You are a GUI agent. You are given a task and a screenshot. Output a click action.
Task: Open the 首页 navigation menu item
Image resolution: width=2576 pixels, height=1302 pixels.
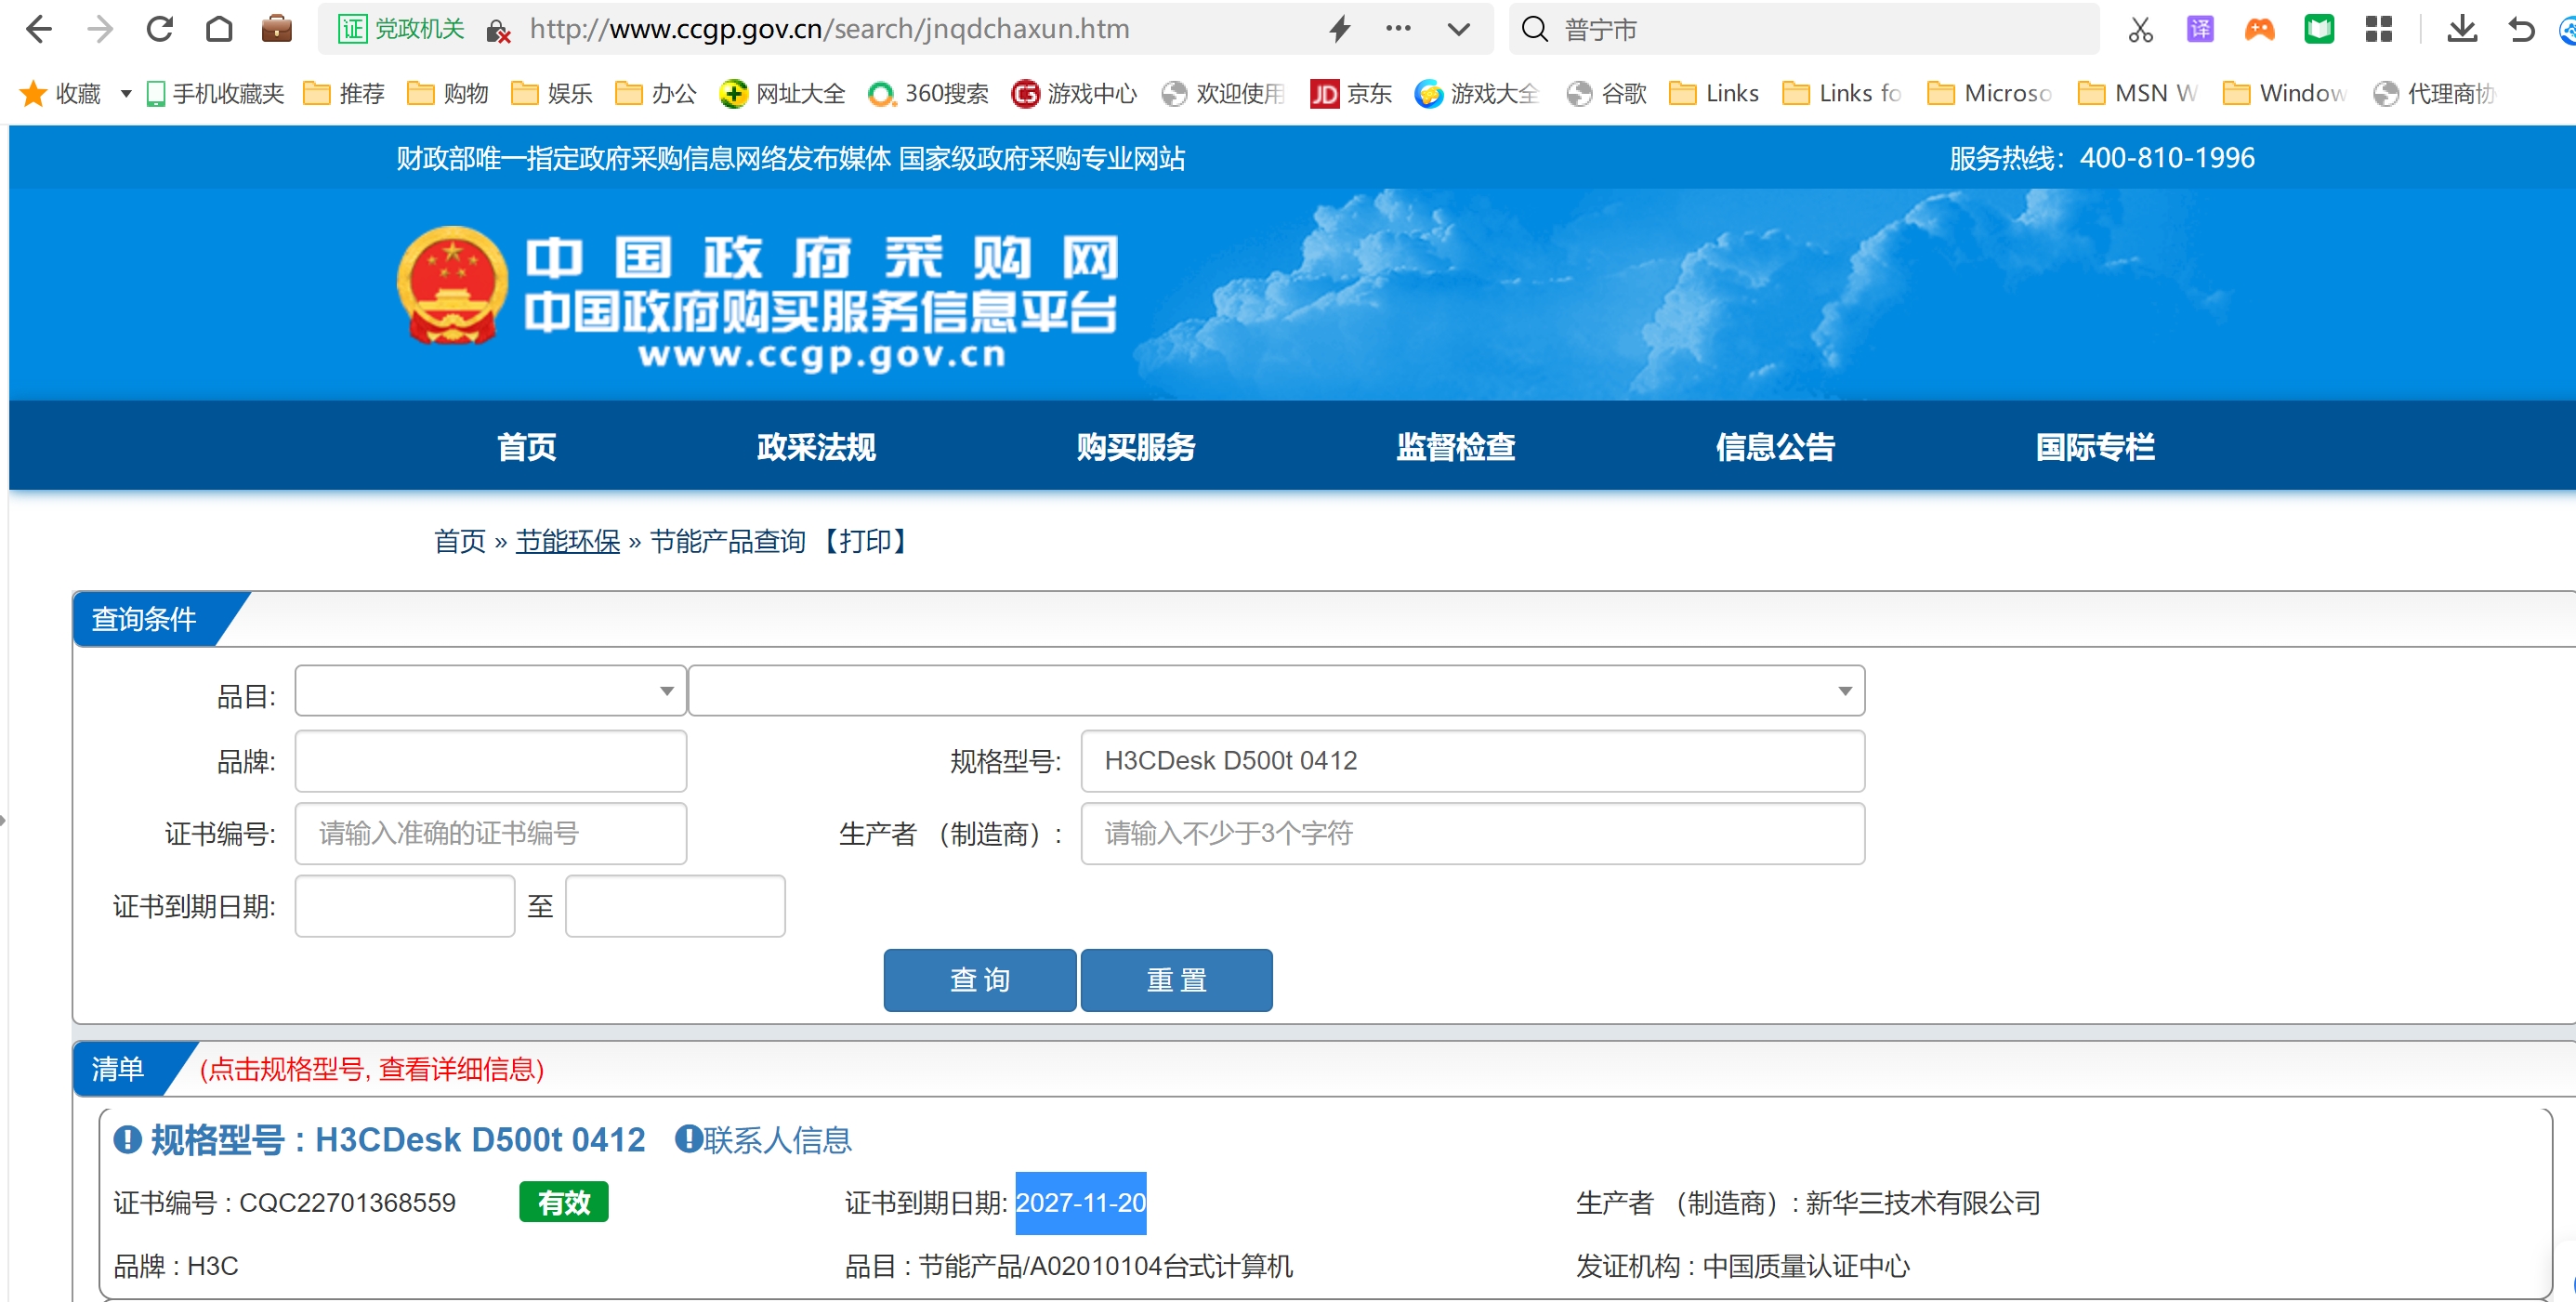(526, 447)
